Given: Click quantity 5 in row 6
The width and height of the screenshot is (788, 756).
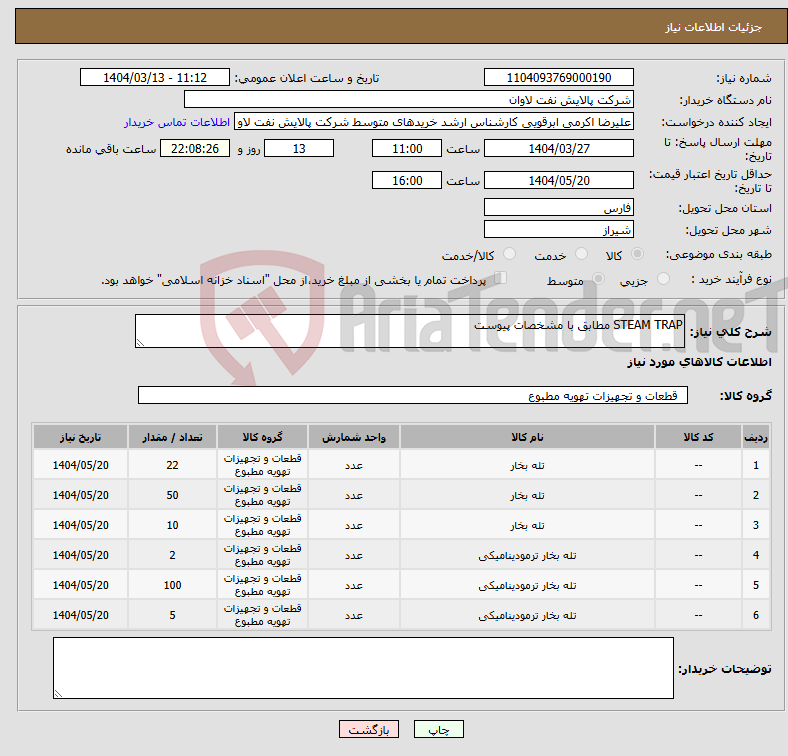Looking at the screenshot, I should click(172, 615).
